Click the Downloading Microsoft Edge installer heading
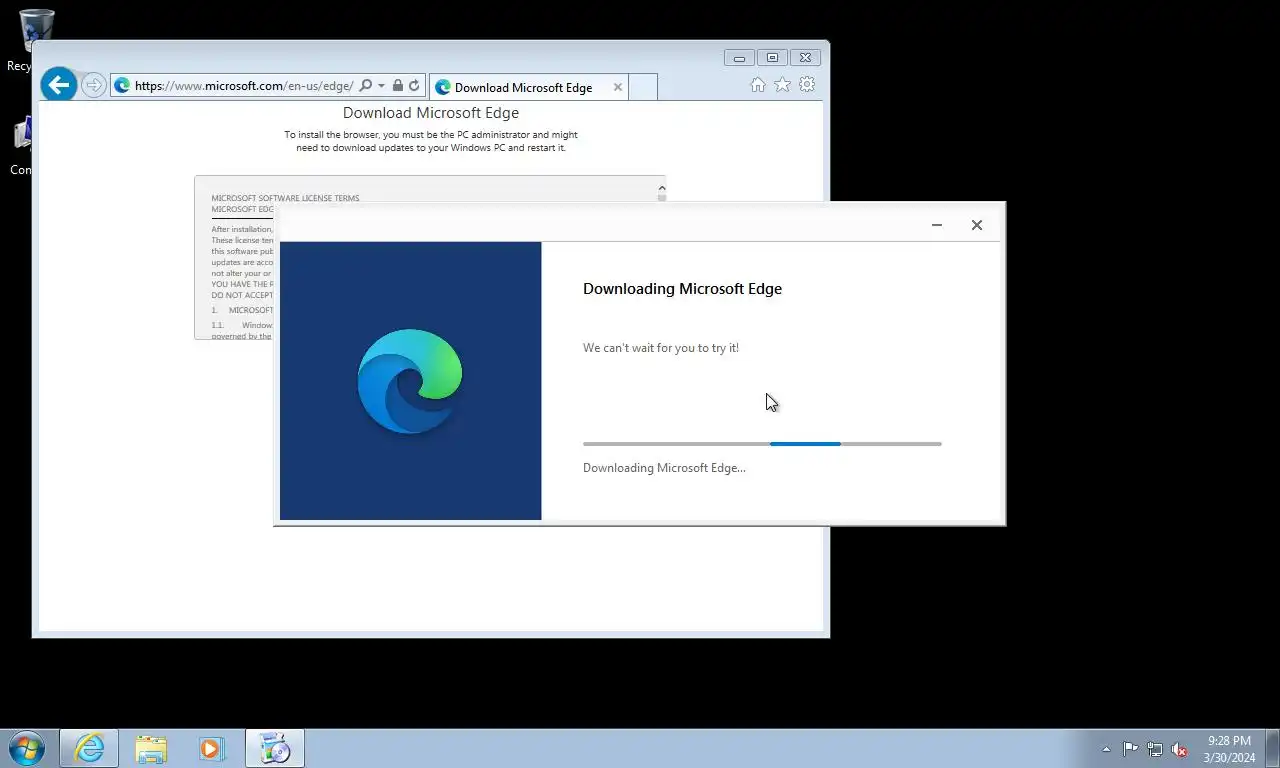 [x=682, y=289]
